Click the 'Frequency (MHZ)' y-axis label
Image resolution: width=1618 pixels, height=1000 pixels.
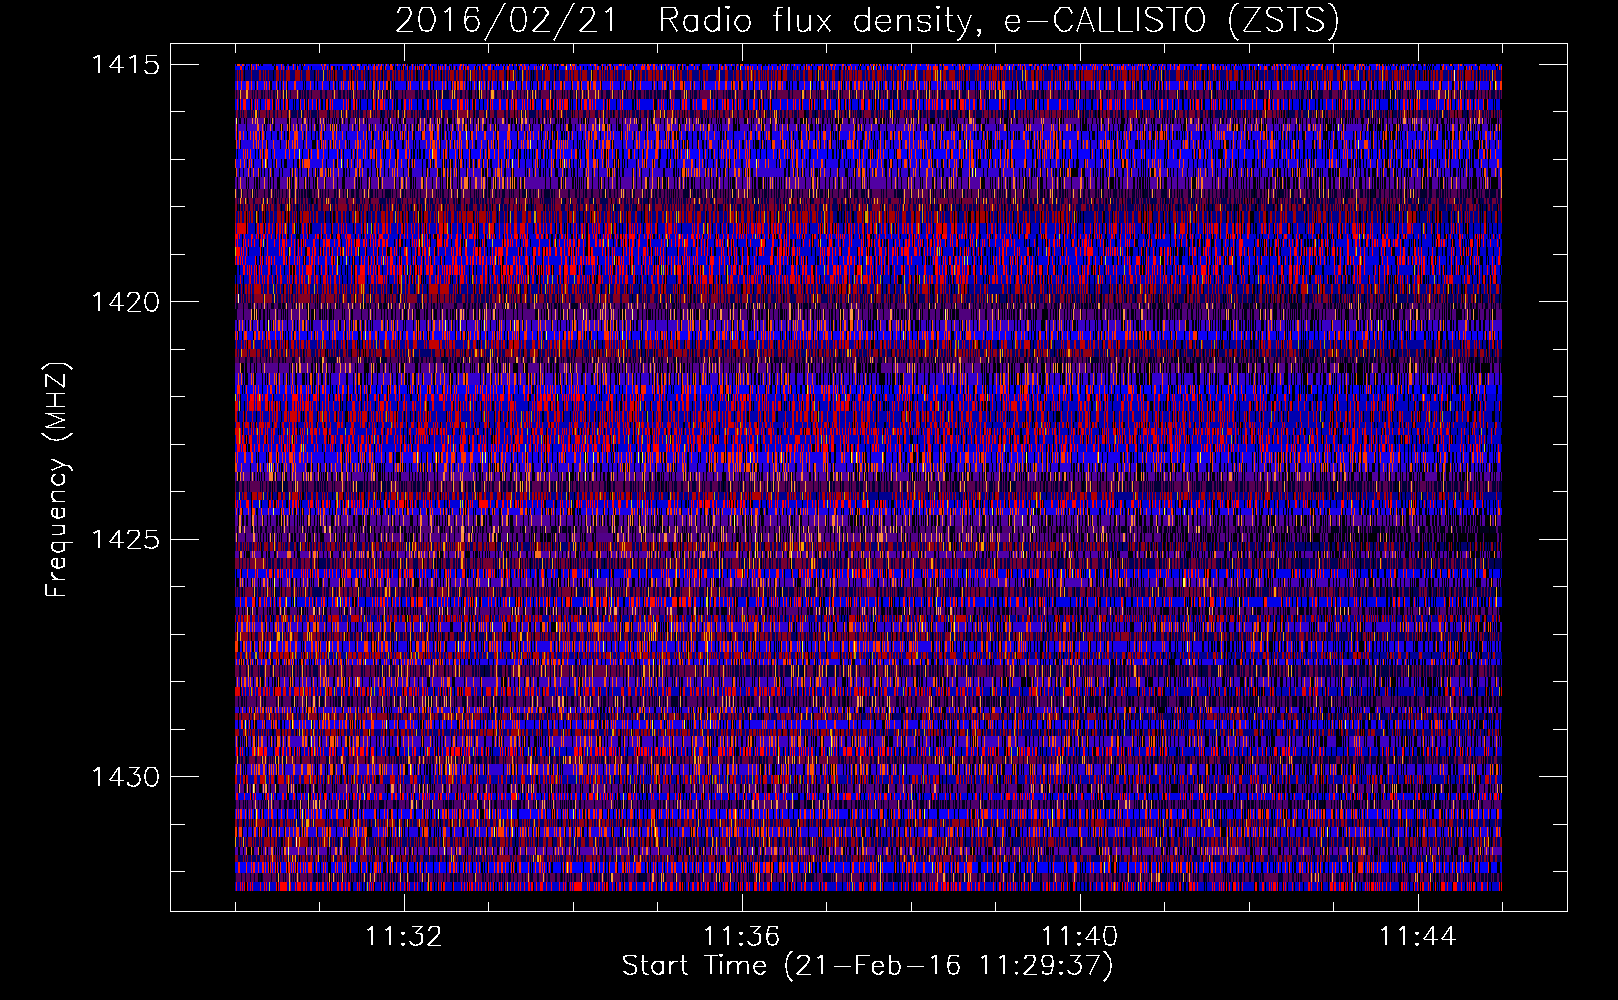(57, 479)
